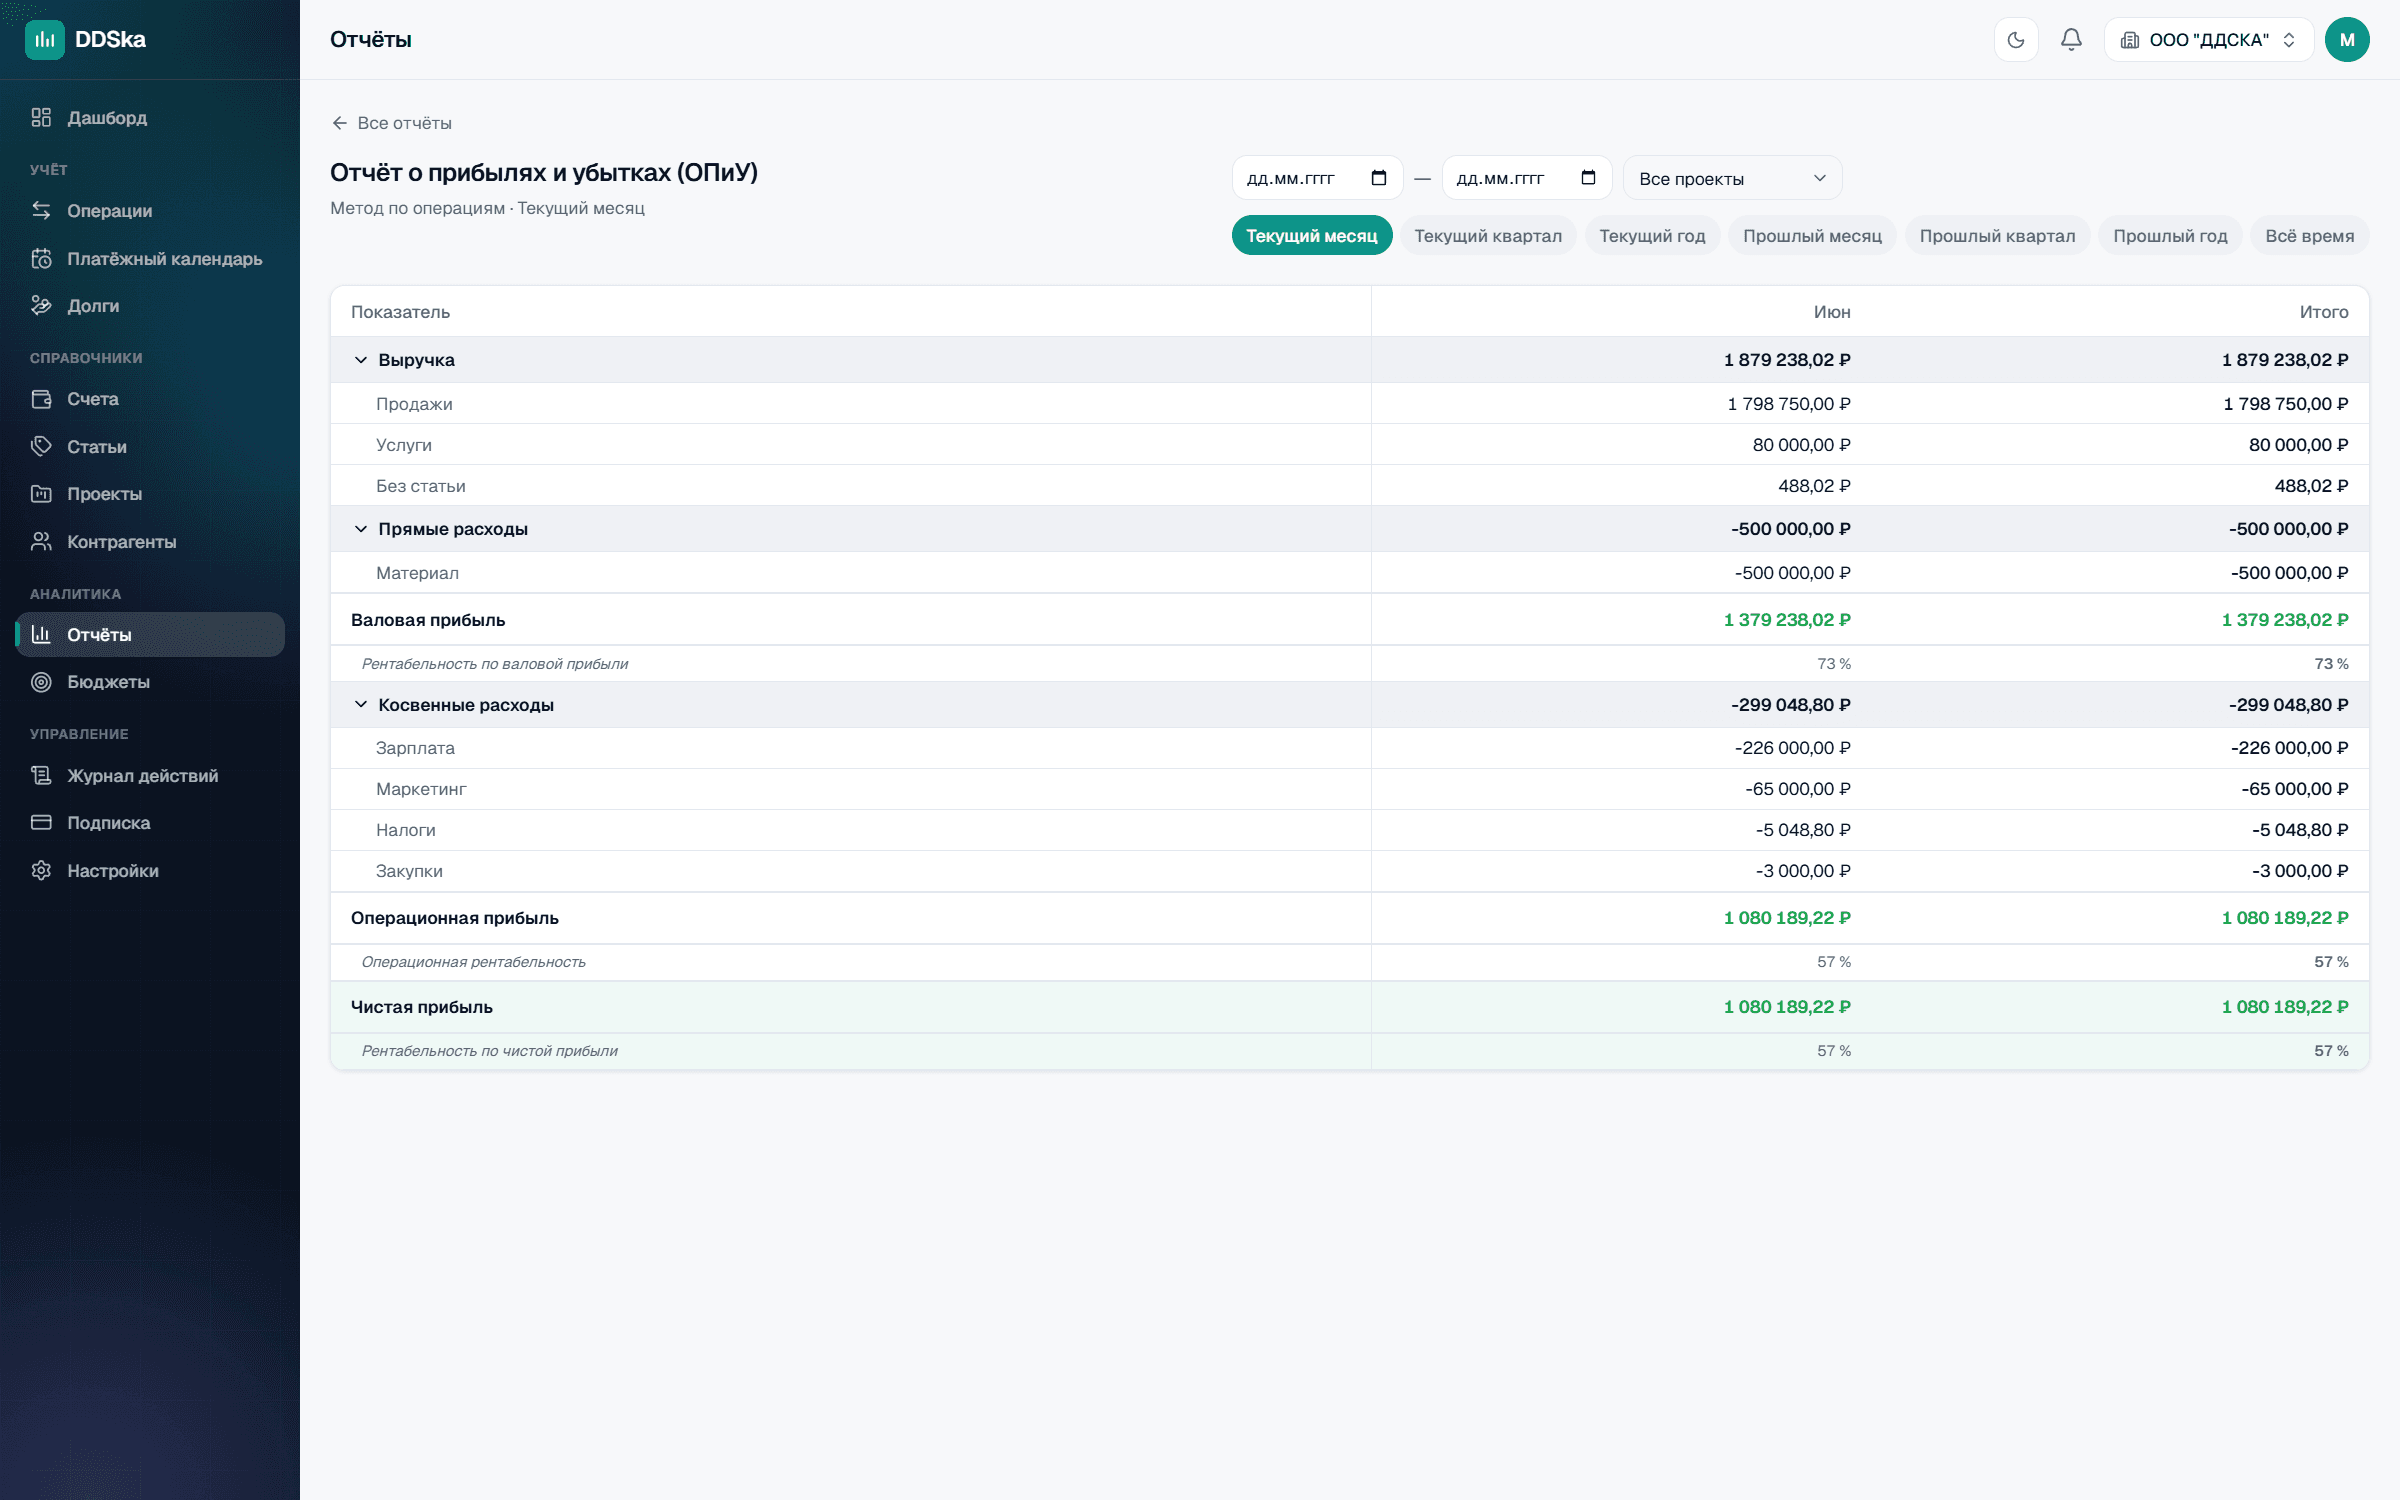Click the end date input field
Screen dimensions: 2400x1500
(1527, 178)
